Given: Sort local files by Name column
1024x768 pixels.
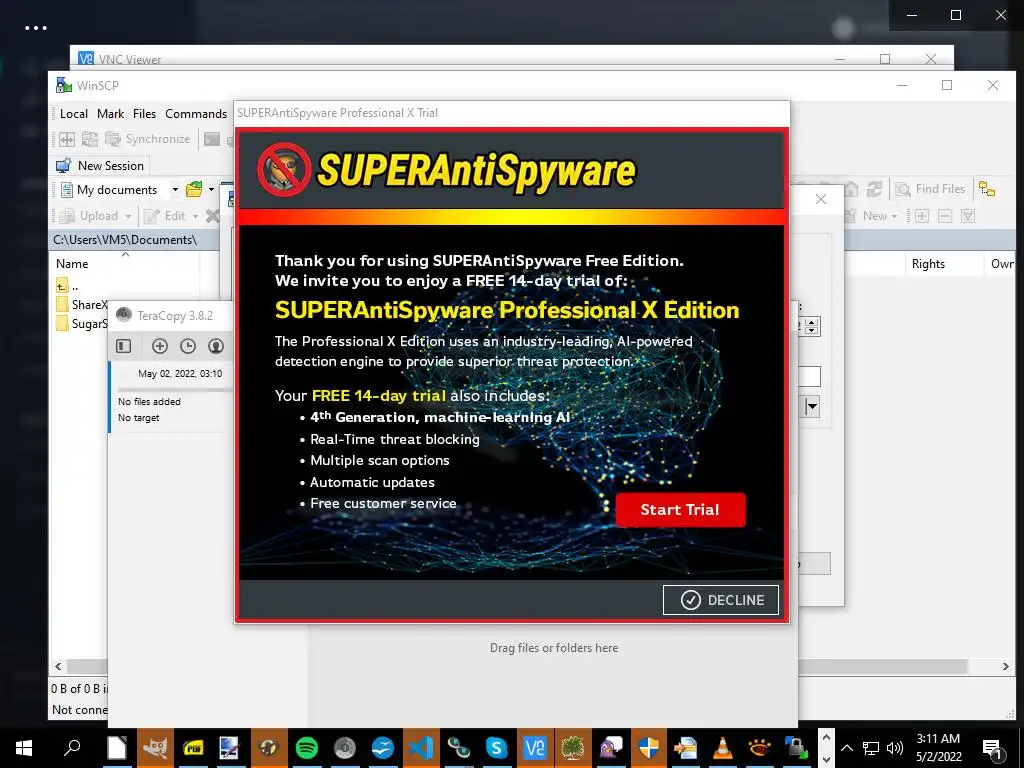Looking at the screenshot, I should pyautogui.click(x=72, y=264).
